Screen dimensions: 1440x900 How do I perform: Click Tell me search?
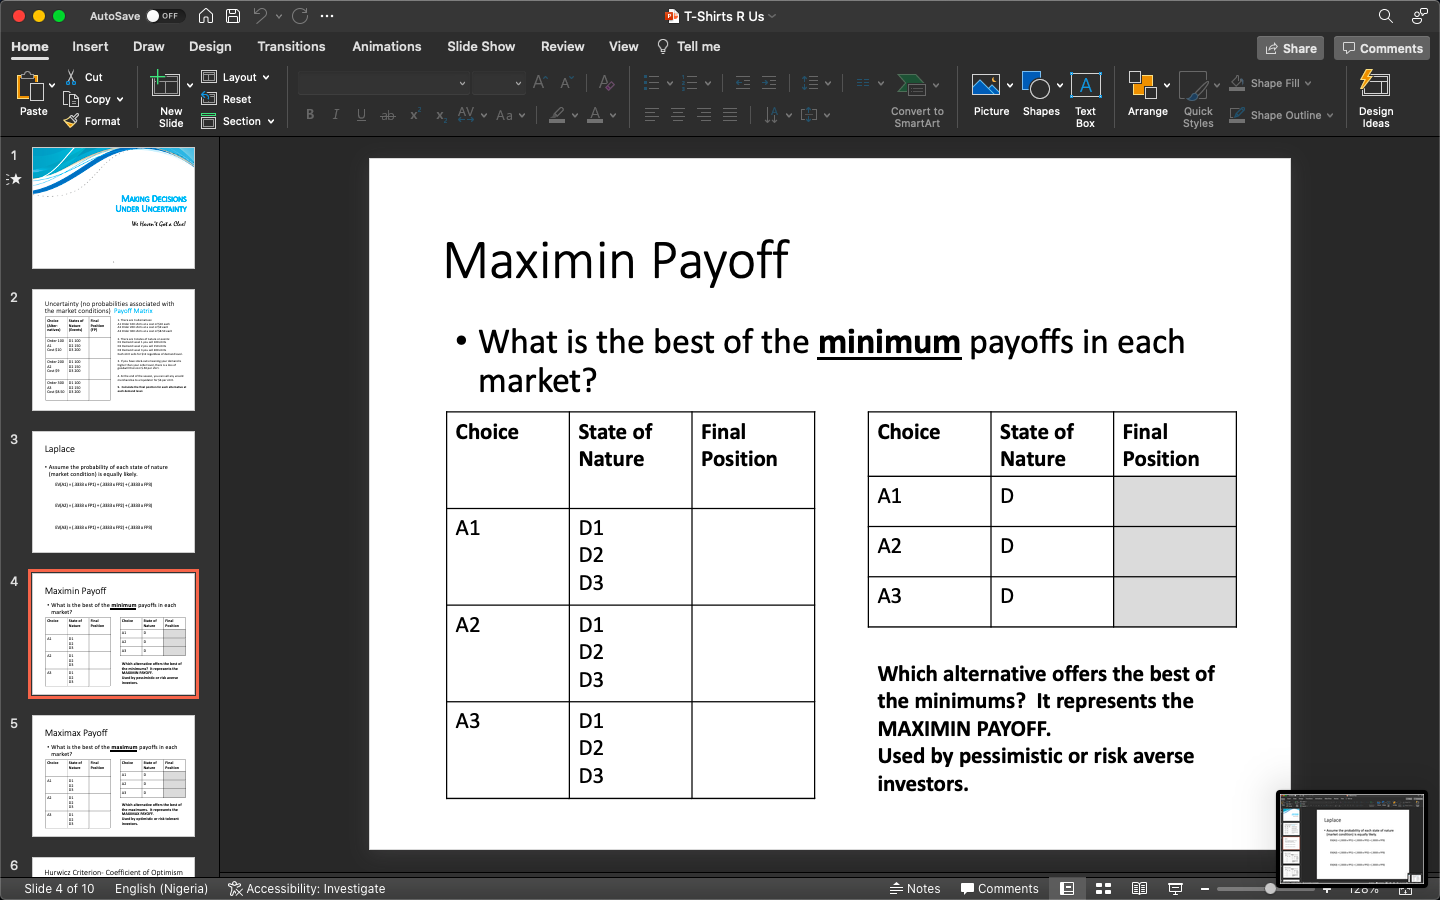coord(689,46)
